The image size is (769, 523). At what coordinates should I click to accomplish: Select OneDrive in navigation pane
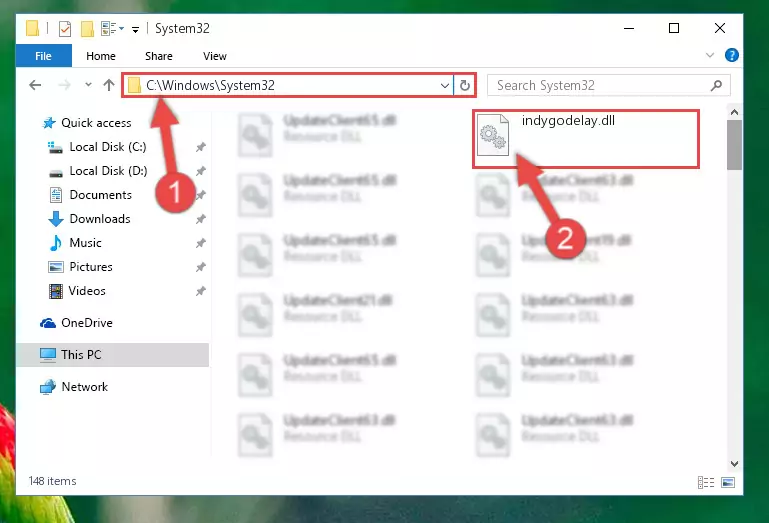[x=87, y=323]
